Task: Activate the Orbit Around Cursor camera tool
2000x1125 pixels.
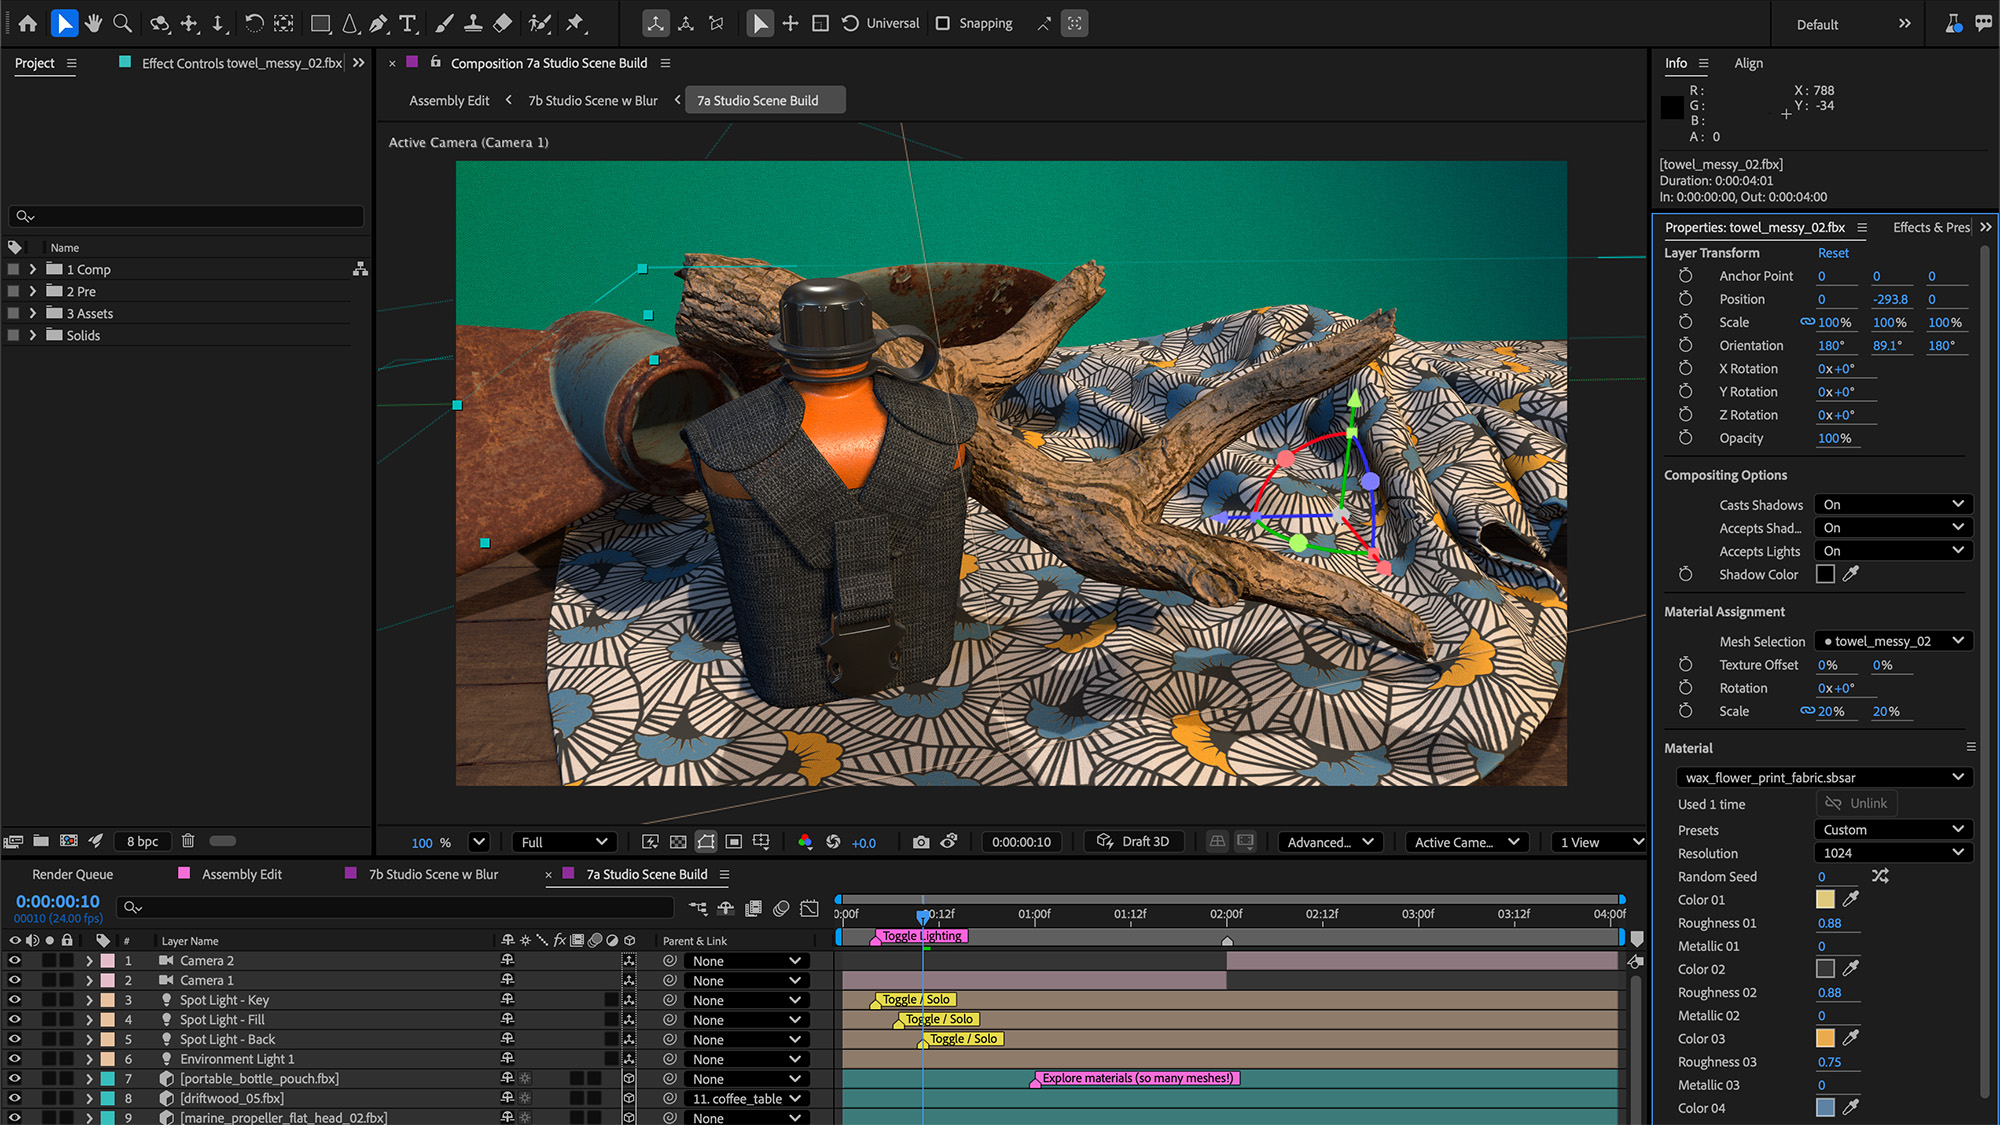Action: [x=160, y=23]
